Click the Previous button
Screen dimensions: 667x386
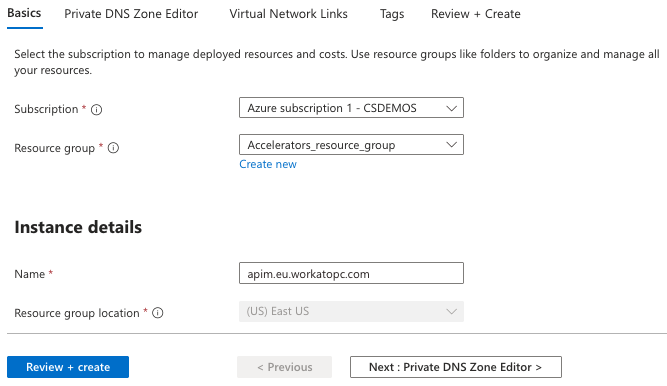click(x=285, y=367)
